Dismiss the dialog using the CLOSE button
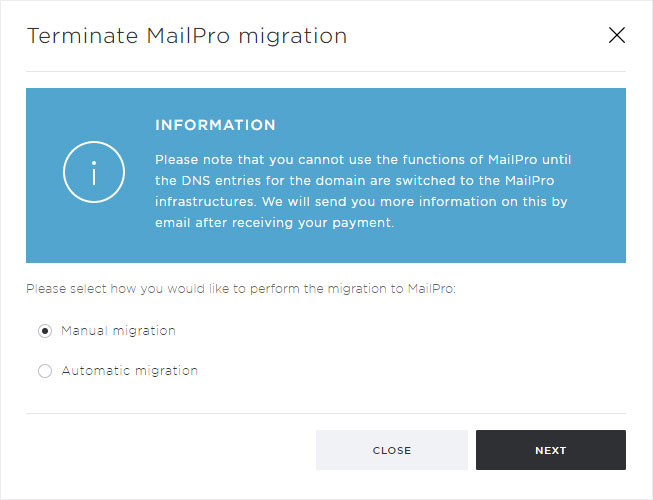This screenshot has width=653, height=500. click(392, 450)
